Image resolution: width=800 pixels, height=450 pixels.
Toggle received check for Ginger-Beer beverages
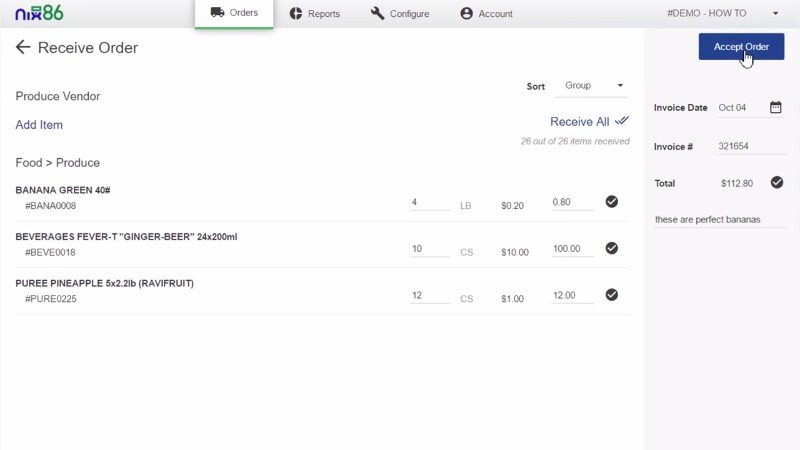click(x=612, y=248)
